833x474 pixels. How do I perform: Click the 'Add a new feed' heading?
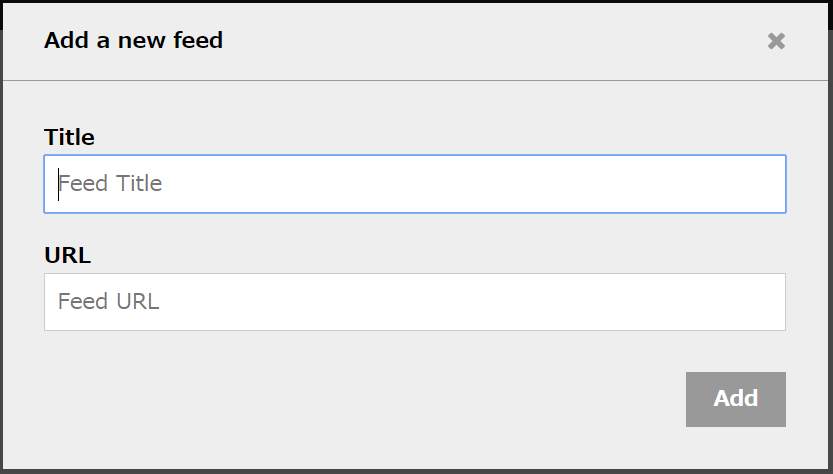point(133,41)
